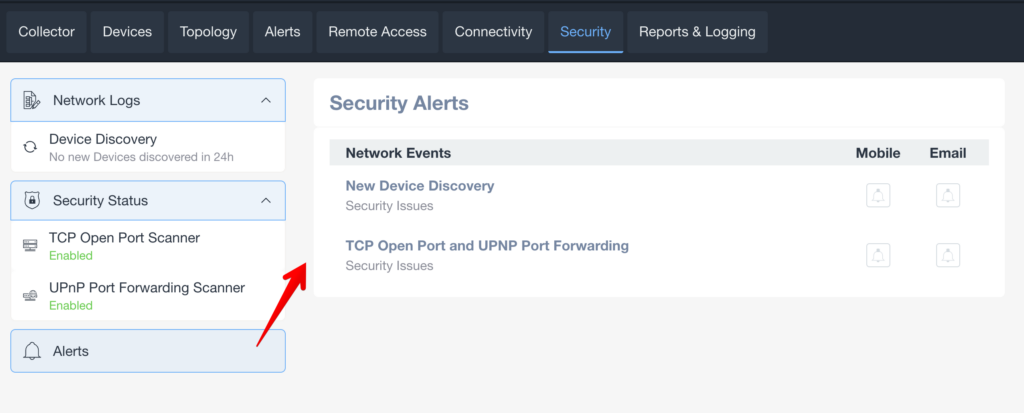This screenshot has width=1024, height=413.
Task: Select the Alerts panel in sidebar
Action: pyautogui.click(x=148, y=351)
